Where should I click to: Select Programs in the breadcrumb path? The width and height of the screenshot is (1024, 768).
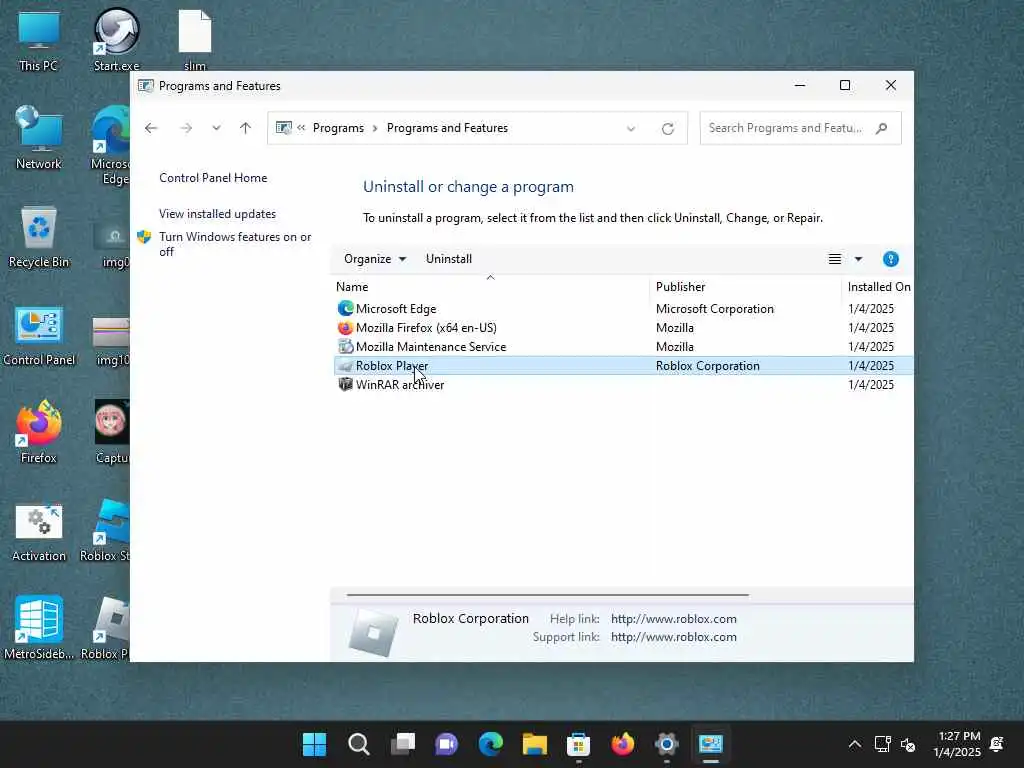[x=338, y=128]
